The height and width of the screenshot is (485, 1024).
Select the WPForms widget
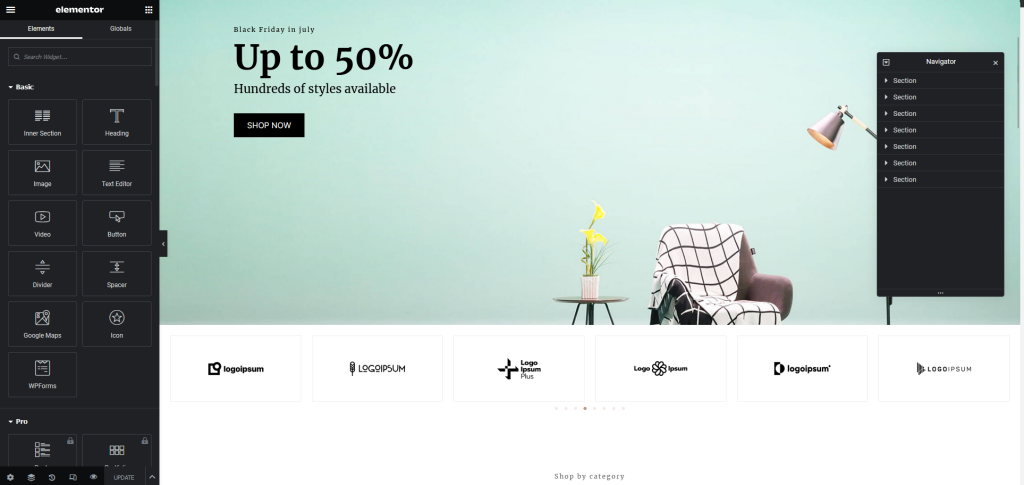(x=42, y=375)
